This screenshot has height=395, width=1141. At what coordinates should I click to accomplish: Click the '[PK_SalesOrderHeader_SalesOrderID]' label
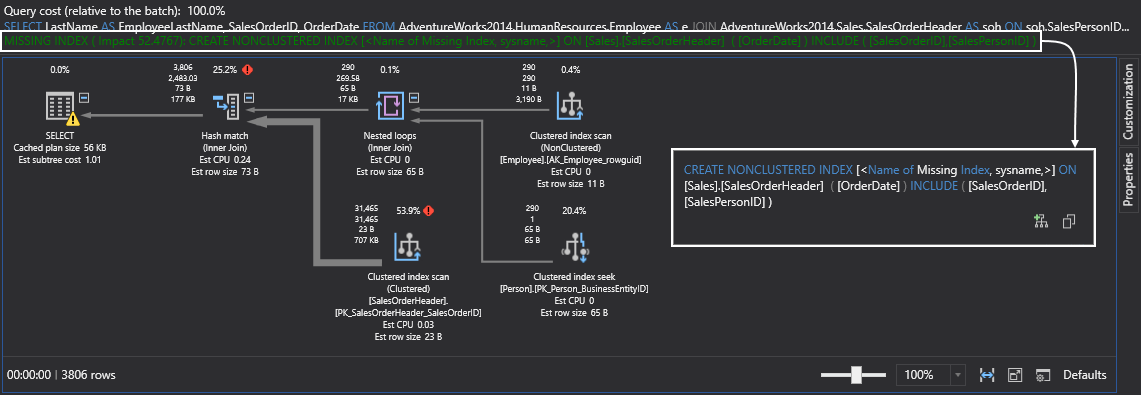pos(408,313)
